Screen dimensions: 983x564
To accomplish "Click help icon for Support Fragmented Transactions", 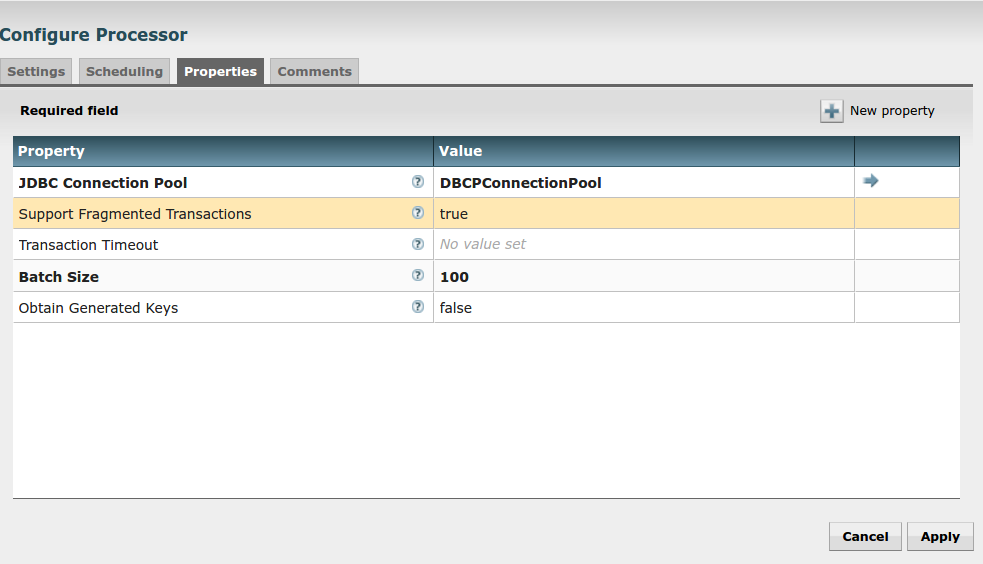I will click(418, 213).
